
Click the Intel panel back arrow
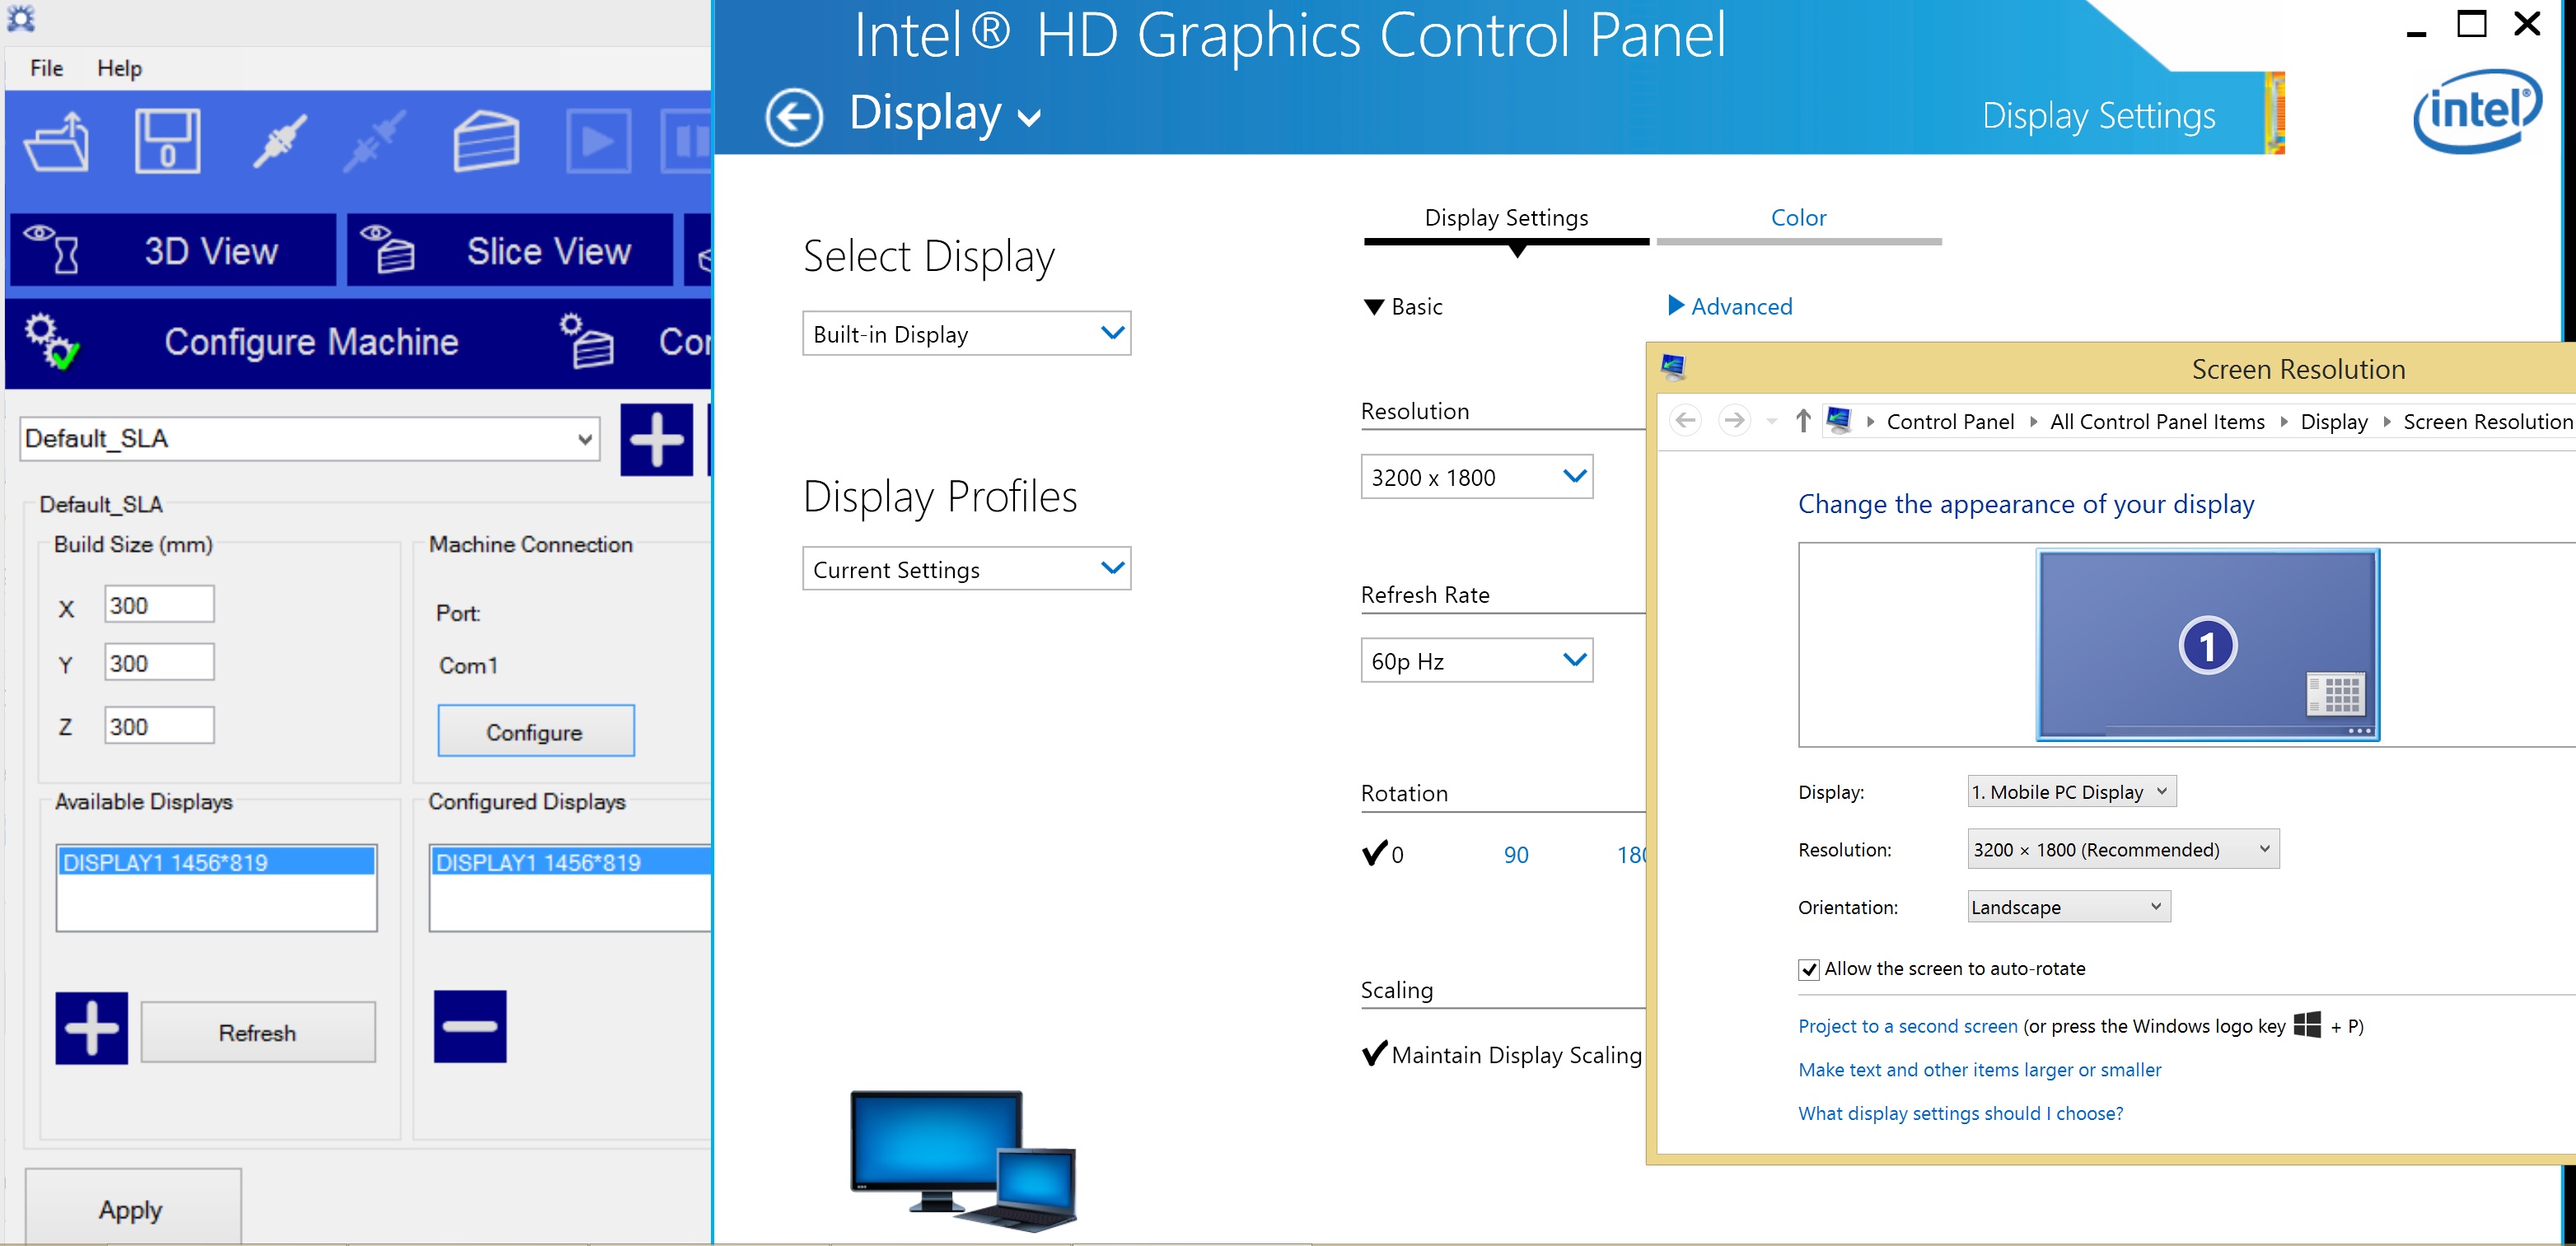click(x=794, y=117)
